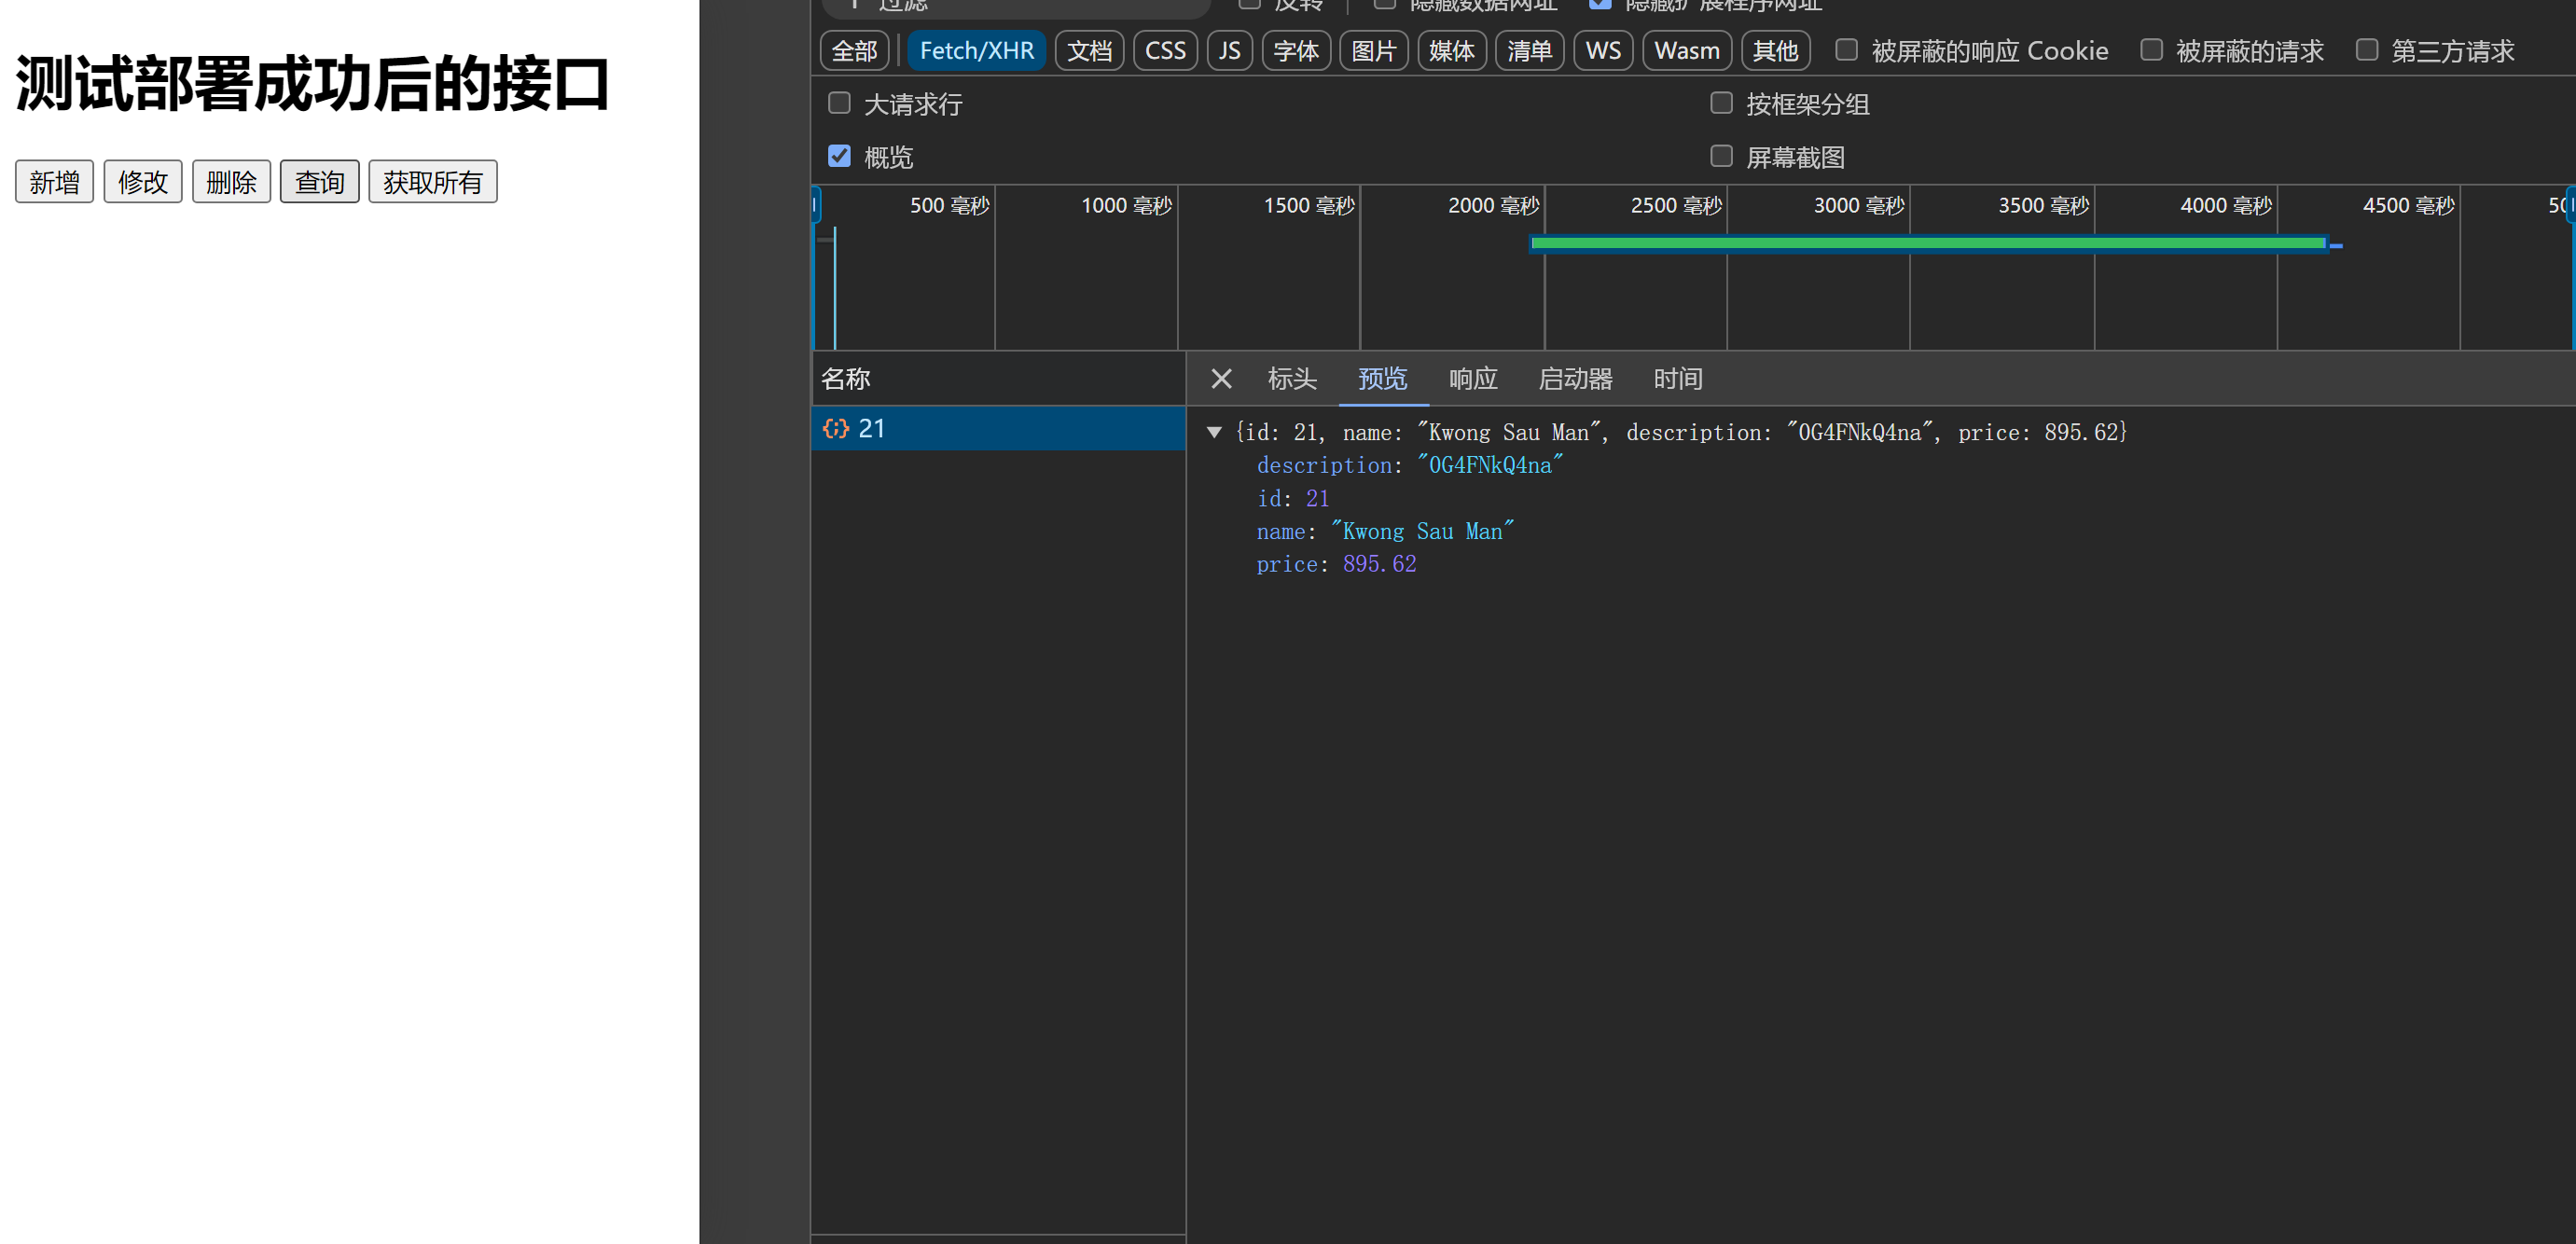This screenshot has width=2576, height=1244.
Task: Check 按框架分组 group by frame
Action: pos(1720,103)
